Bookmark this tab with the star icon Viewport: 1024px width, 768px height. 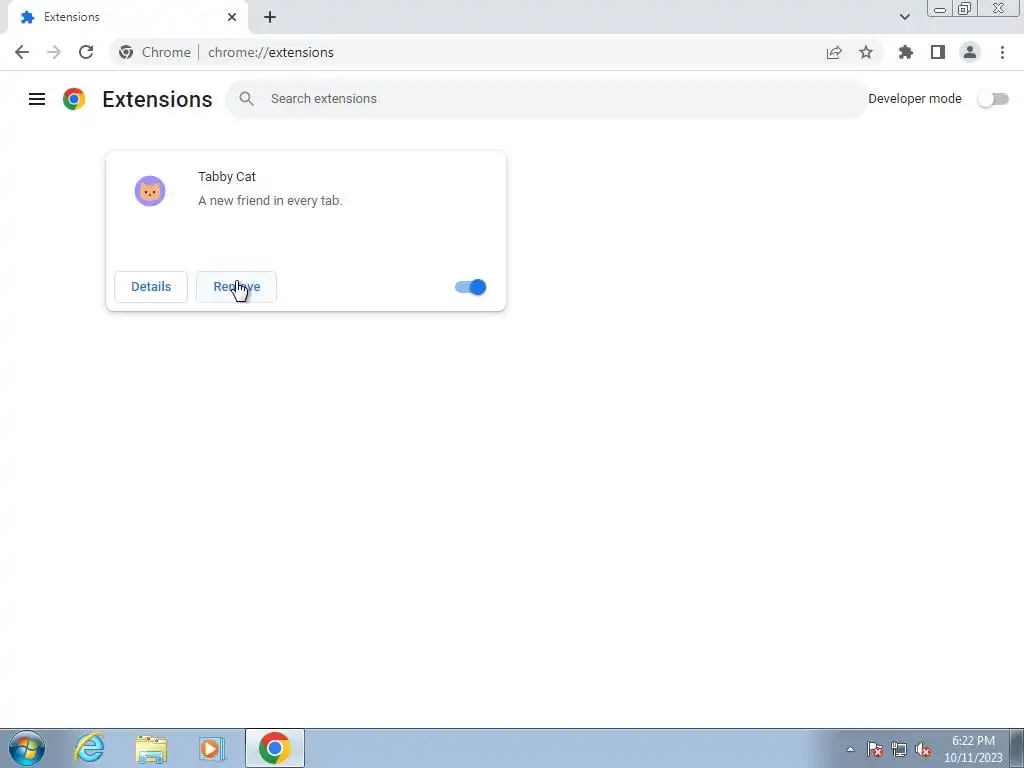[x=866, y=52]
